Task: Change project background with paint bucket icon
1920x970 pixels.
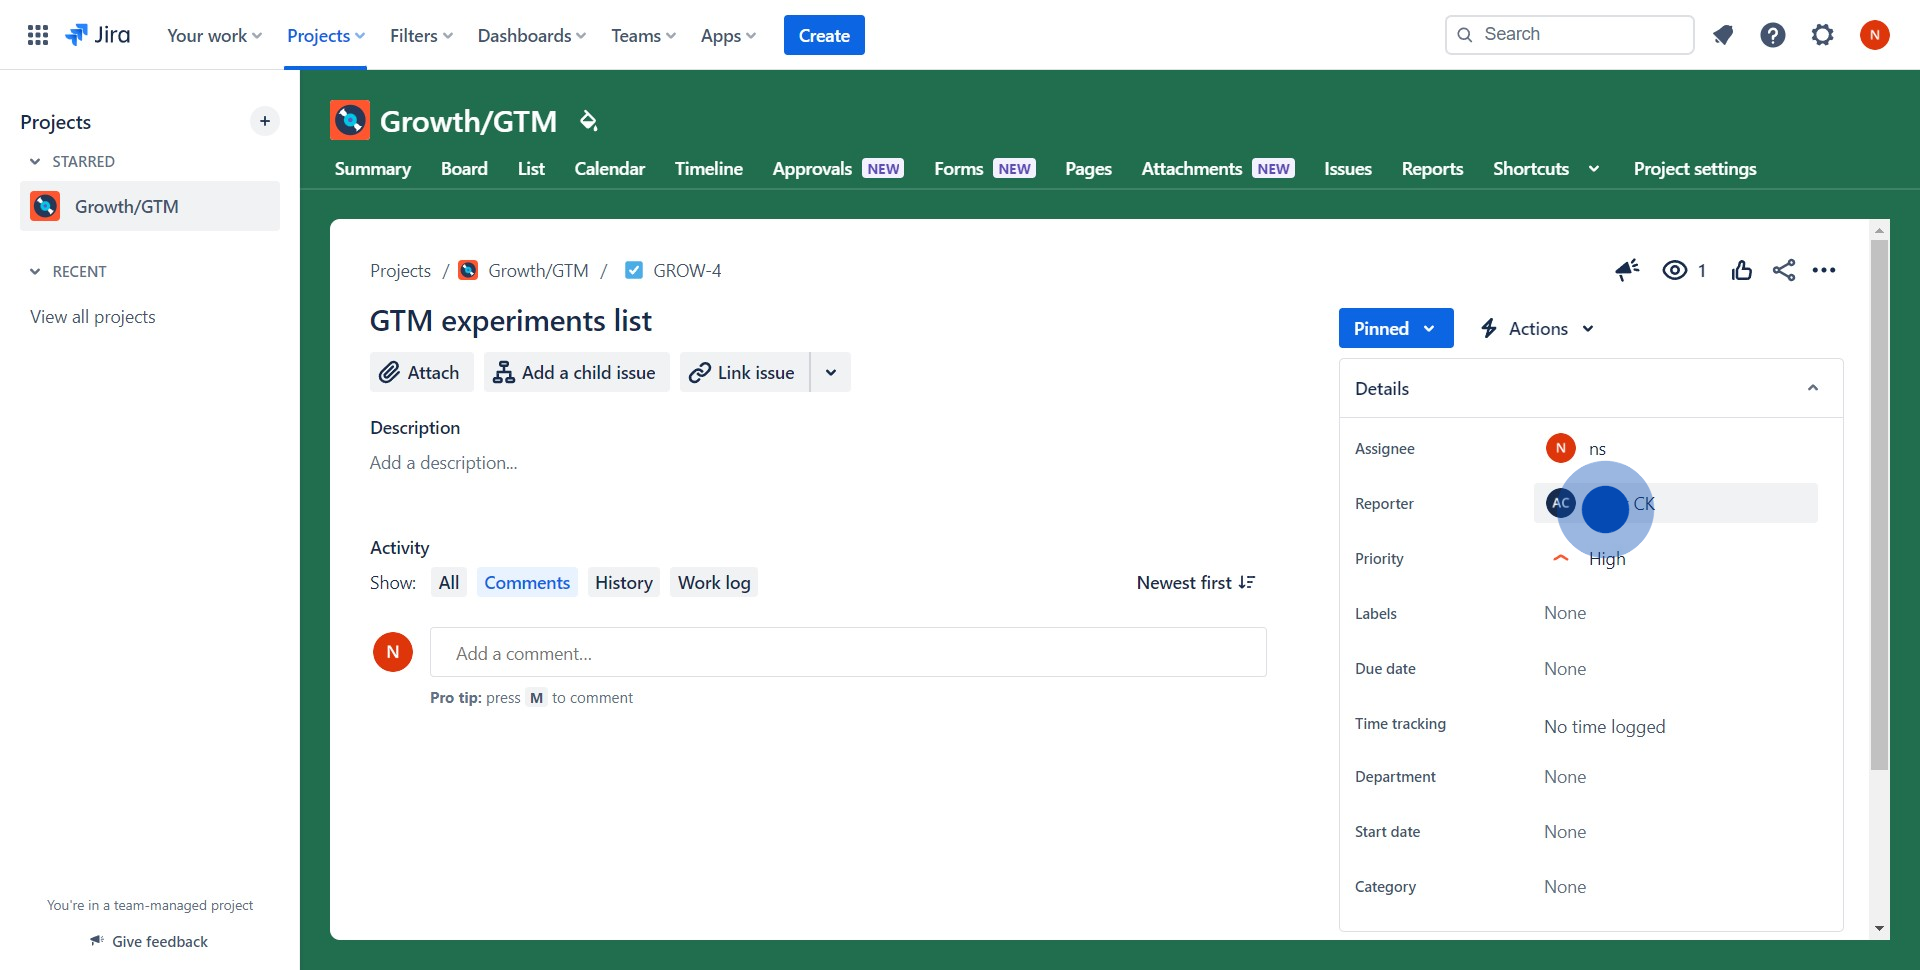Action: pos(588,121)
